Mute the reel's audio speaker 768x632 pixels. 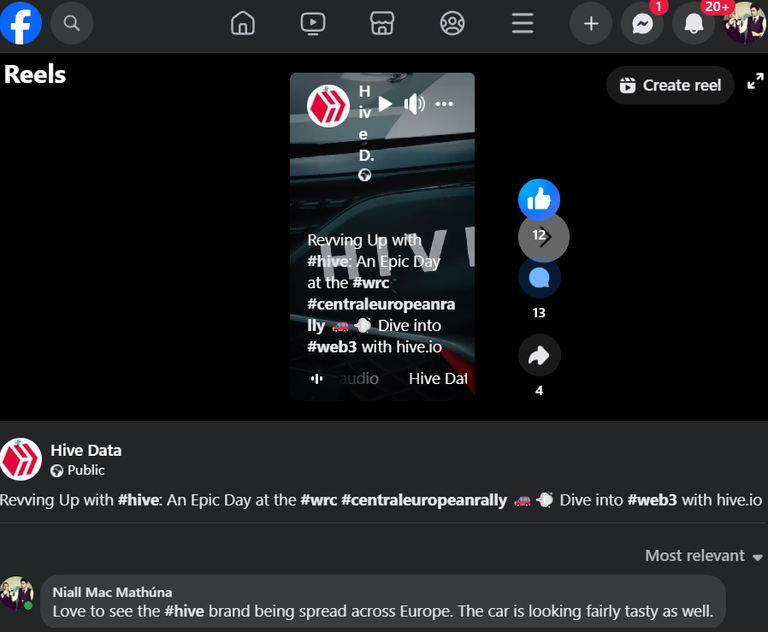click(x=414, y=104)
